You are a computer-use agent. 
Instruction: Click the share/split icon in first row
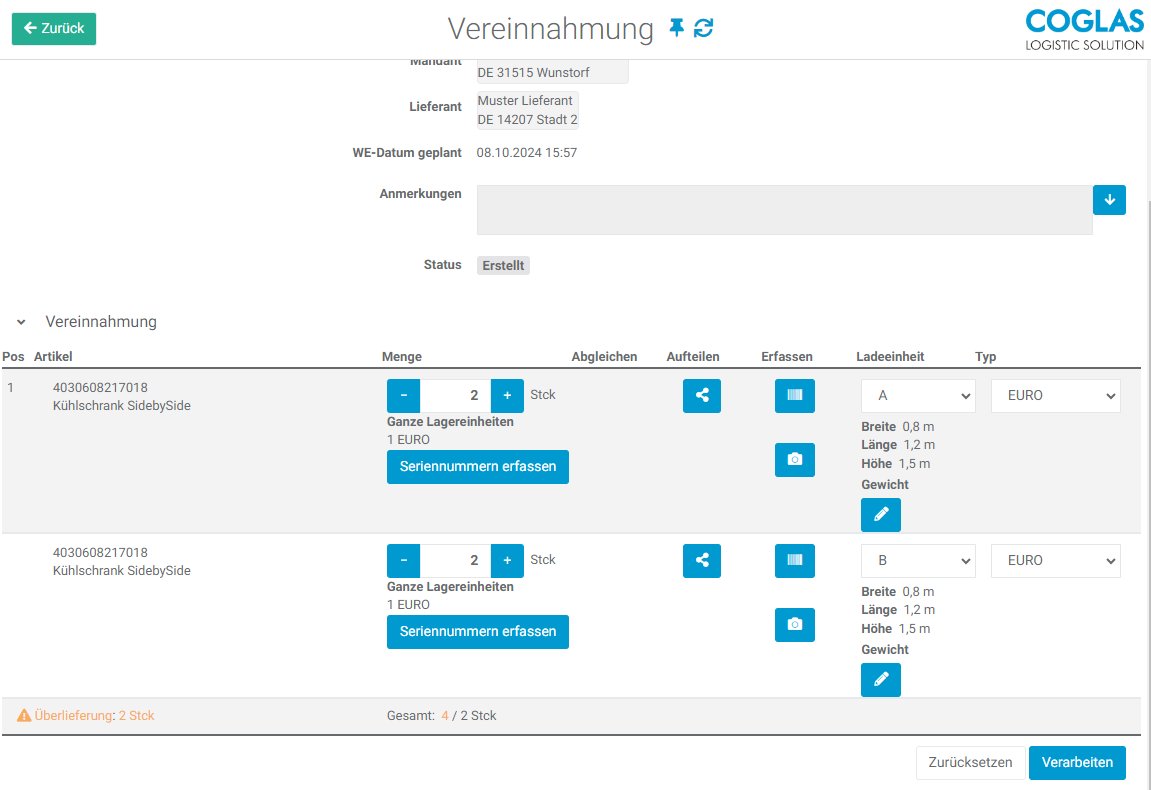tap(702, 396)
